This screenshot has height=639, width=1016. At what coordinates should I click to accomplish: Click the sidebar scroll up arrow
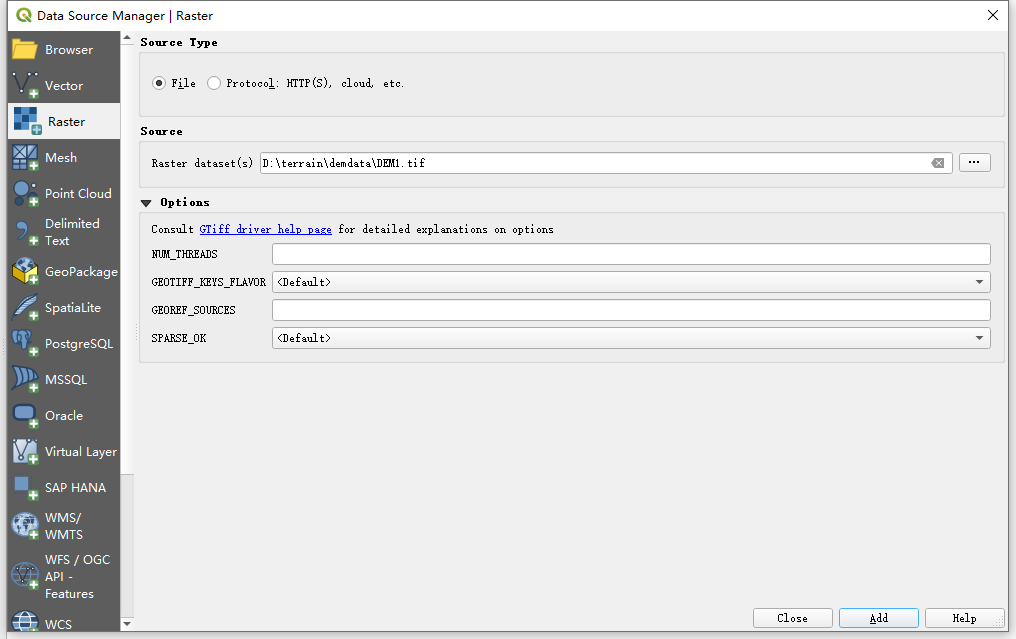tap(127, 38)
